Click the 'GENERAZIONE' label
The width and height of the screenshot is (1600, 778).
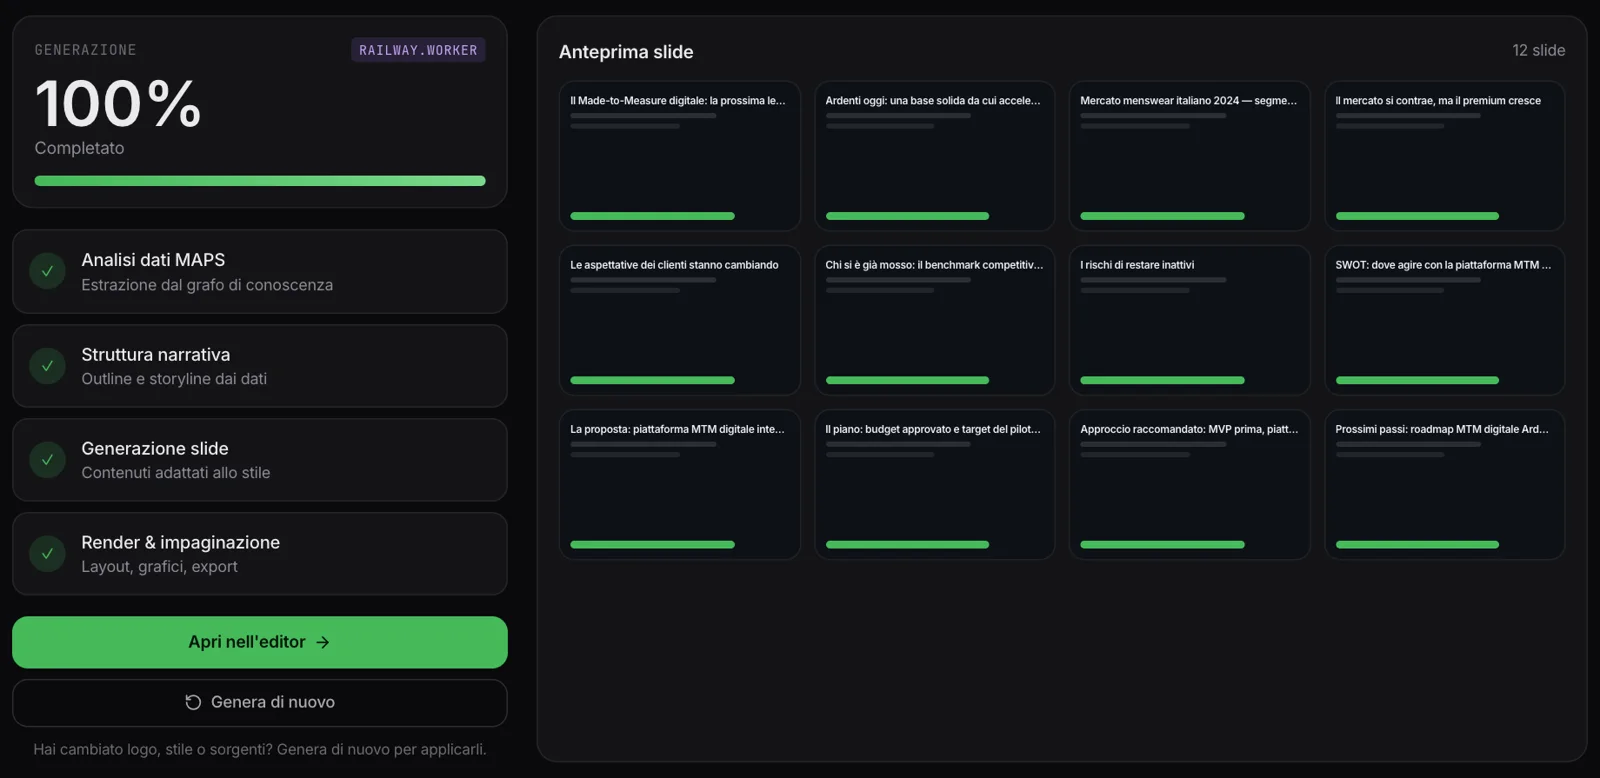pos(85,50)
